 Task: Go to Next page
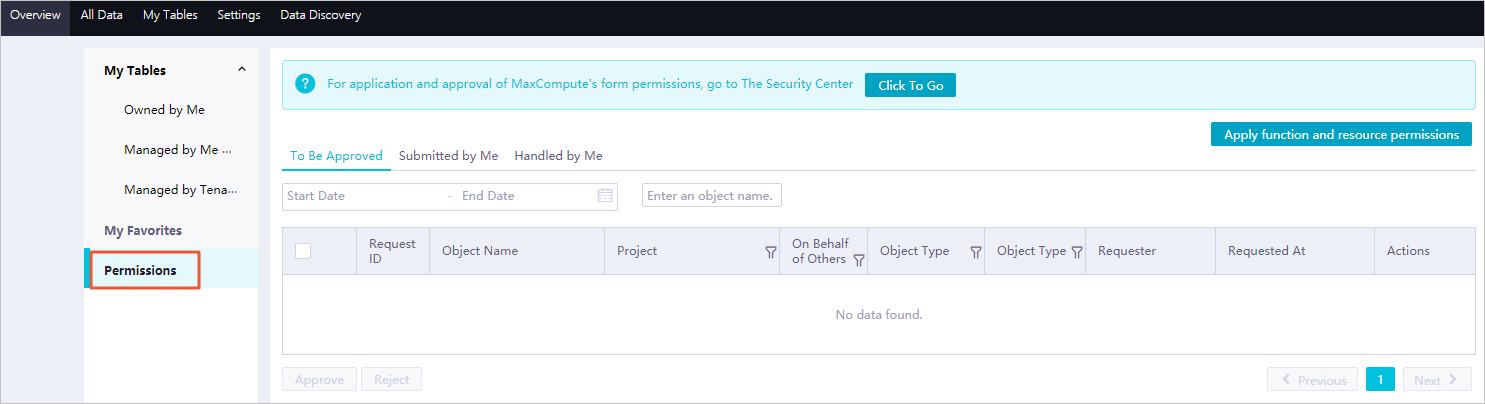[1436, 380]
